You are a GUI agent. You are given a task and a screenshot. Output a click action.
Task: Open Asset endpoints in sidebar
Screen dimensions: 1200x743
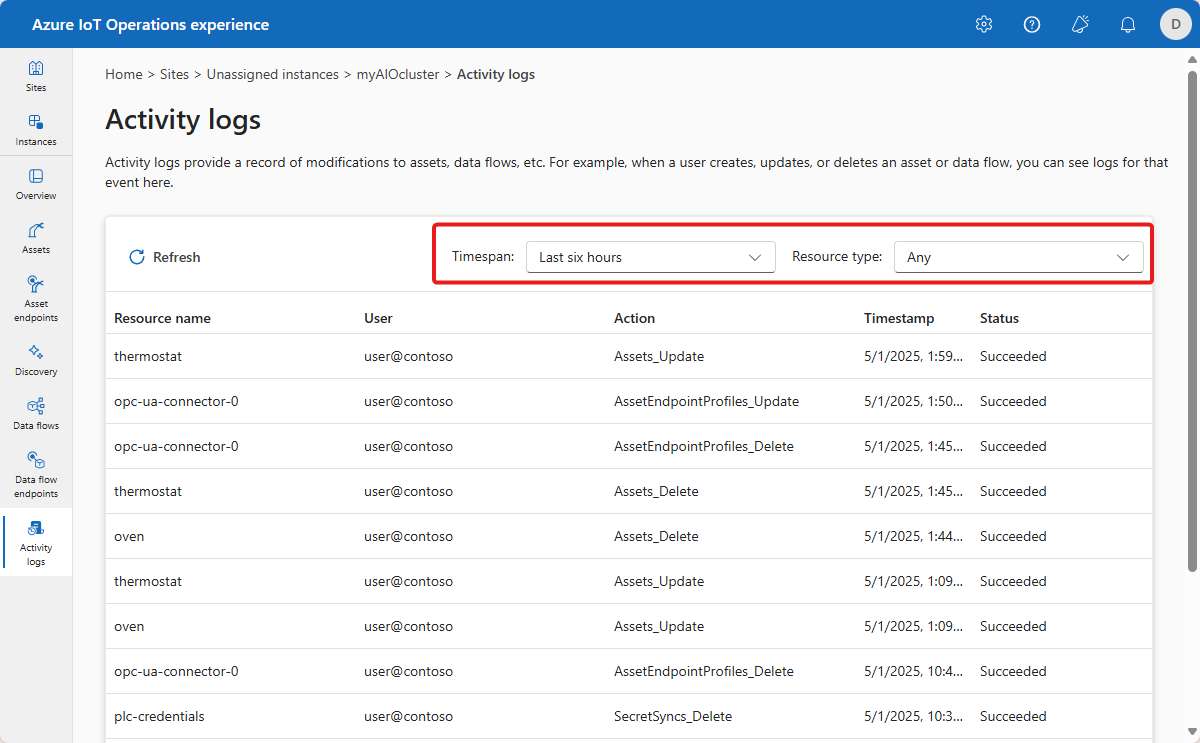click(x=36, y=298)
